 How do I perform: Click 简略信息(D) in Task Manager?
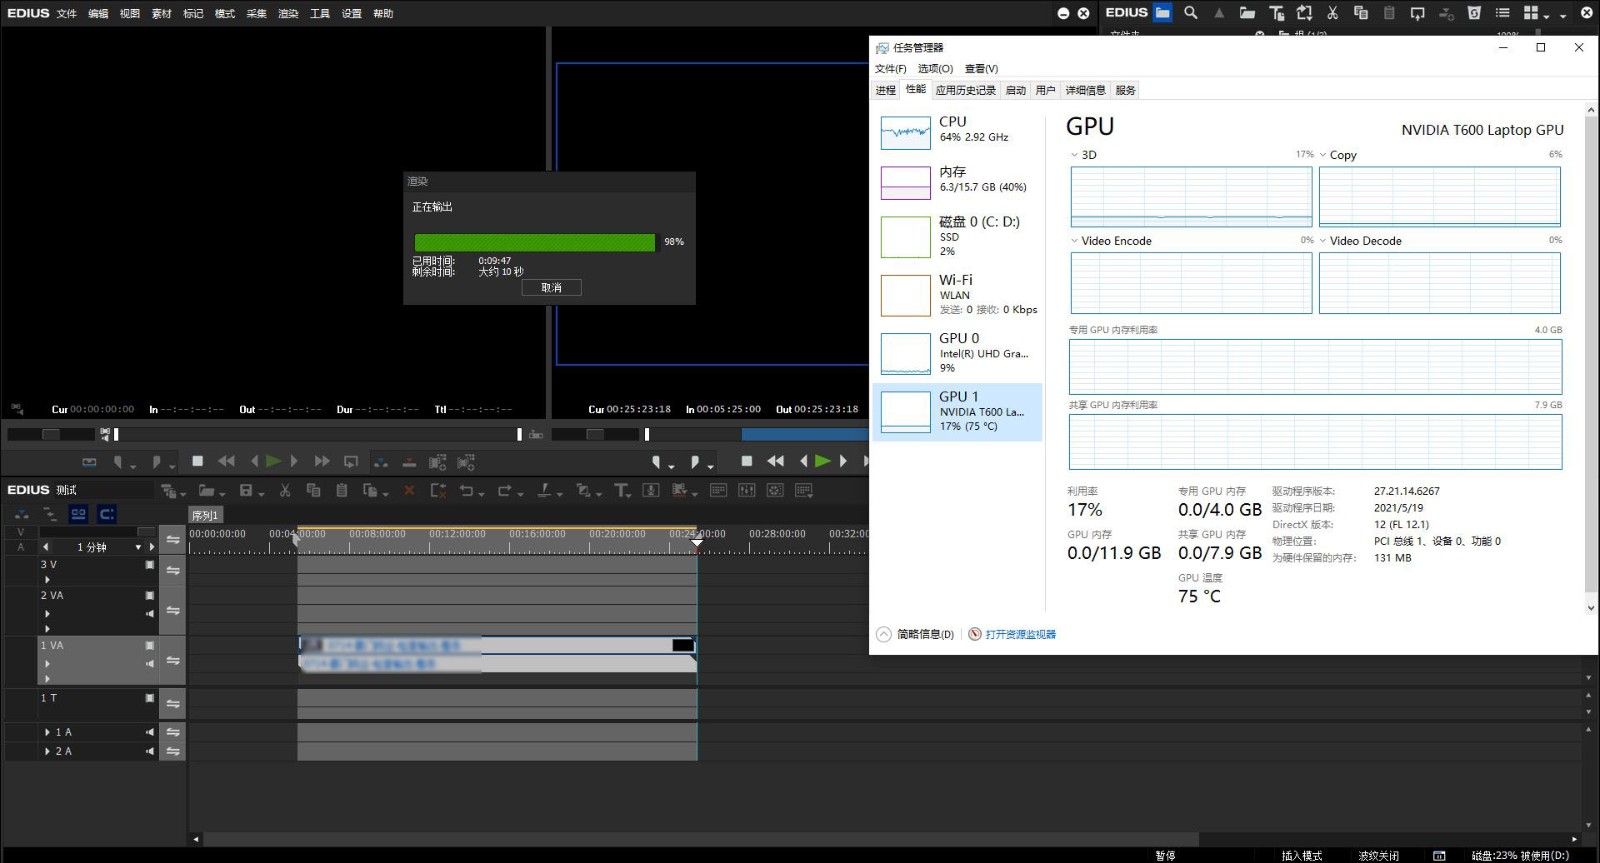916,634
